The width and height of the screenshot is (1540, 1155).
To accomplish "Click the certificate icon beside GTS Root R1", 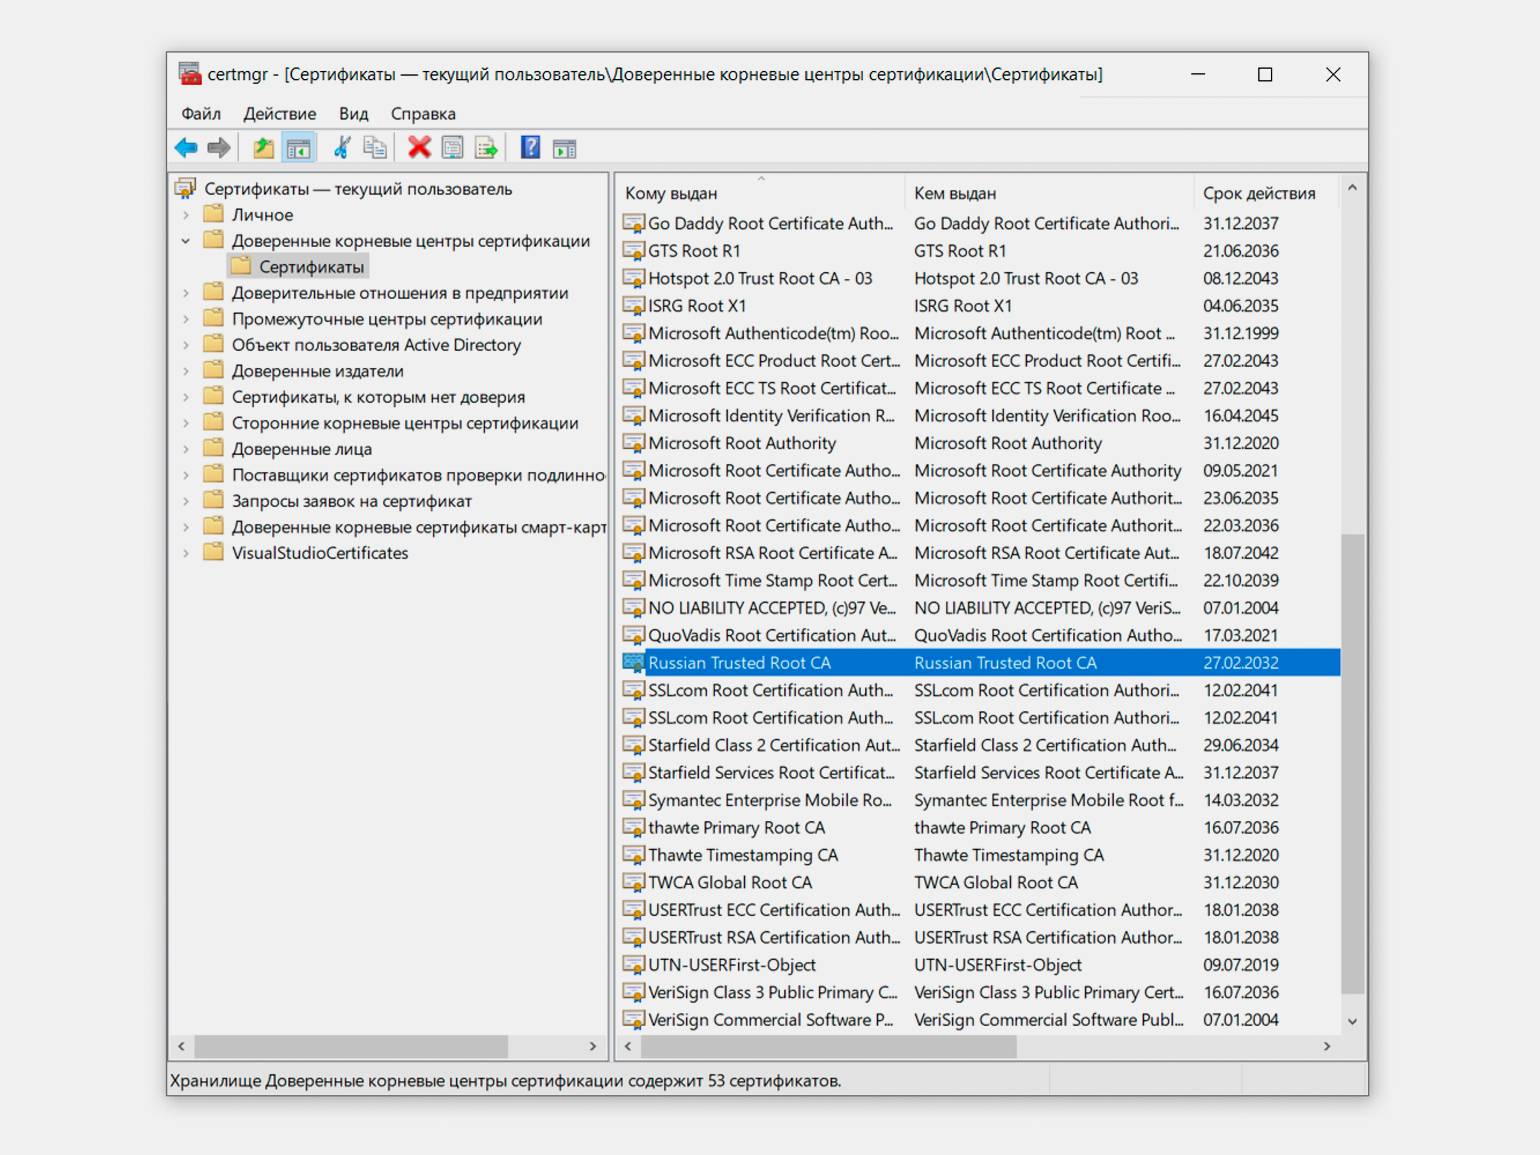I will click(634, 251).
